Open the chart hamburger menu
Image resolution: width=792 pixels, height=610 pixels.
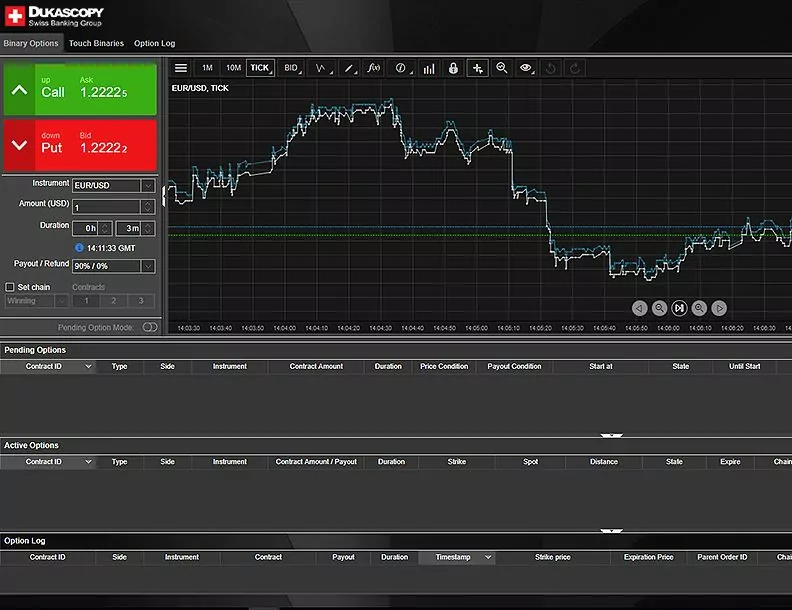181,68
